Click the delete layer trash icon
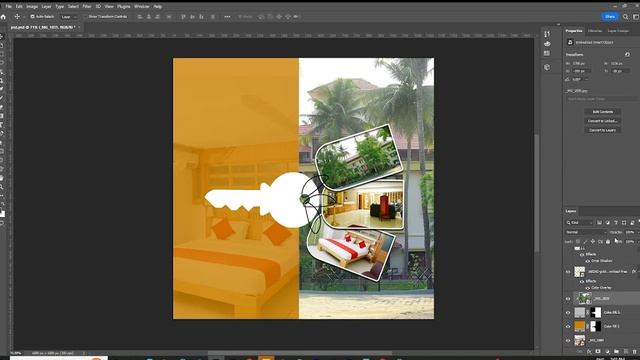640x360 pixels. [635, 351]
